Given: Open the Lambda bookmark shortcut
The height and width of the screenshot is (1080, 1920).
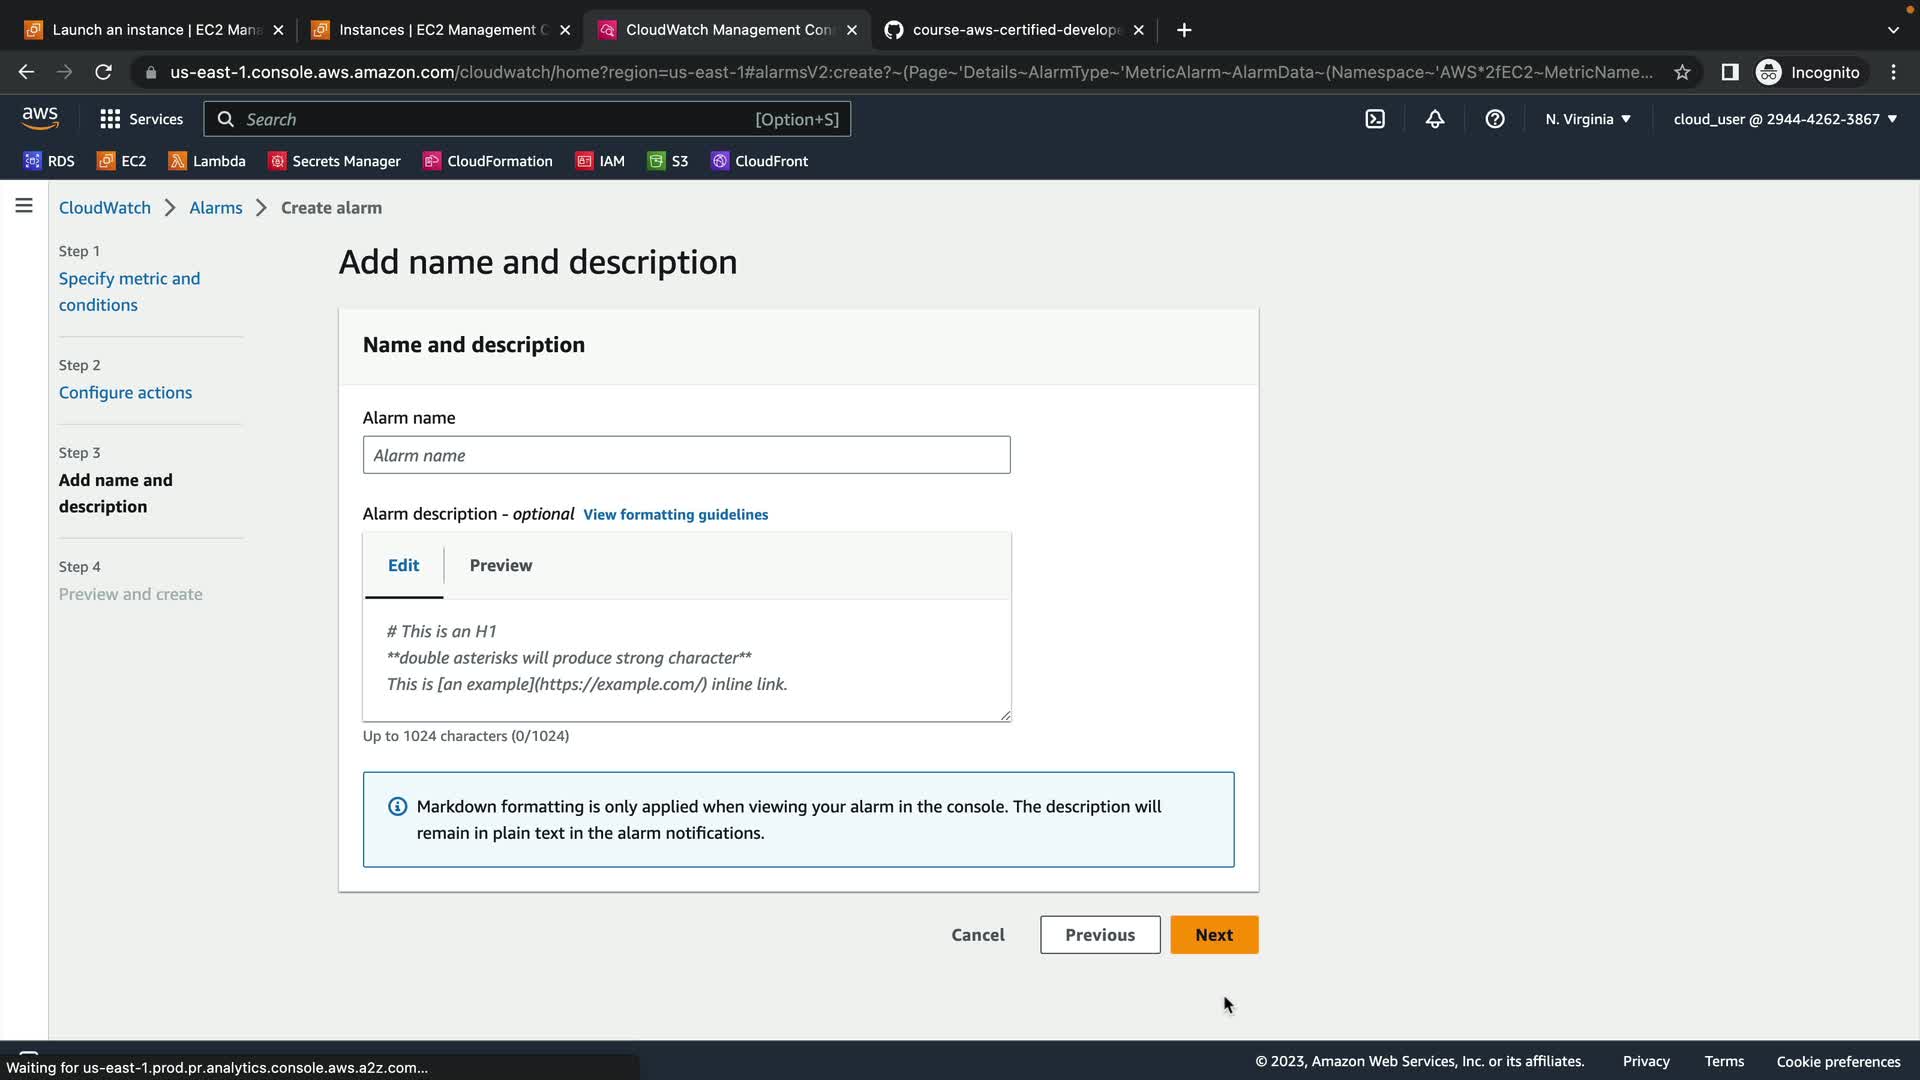Looking at the screenshot, I should click(x=207, y=161).
